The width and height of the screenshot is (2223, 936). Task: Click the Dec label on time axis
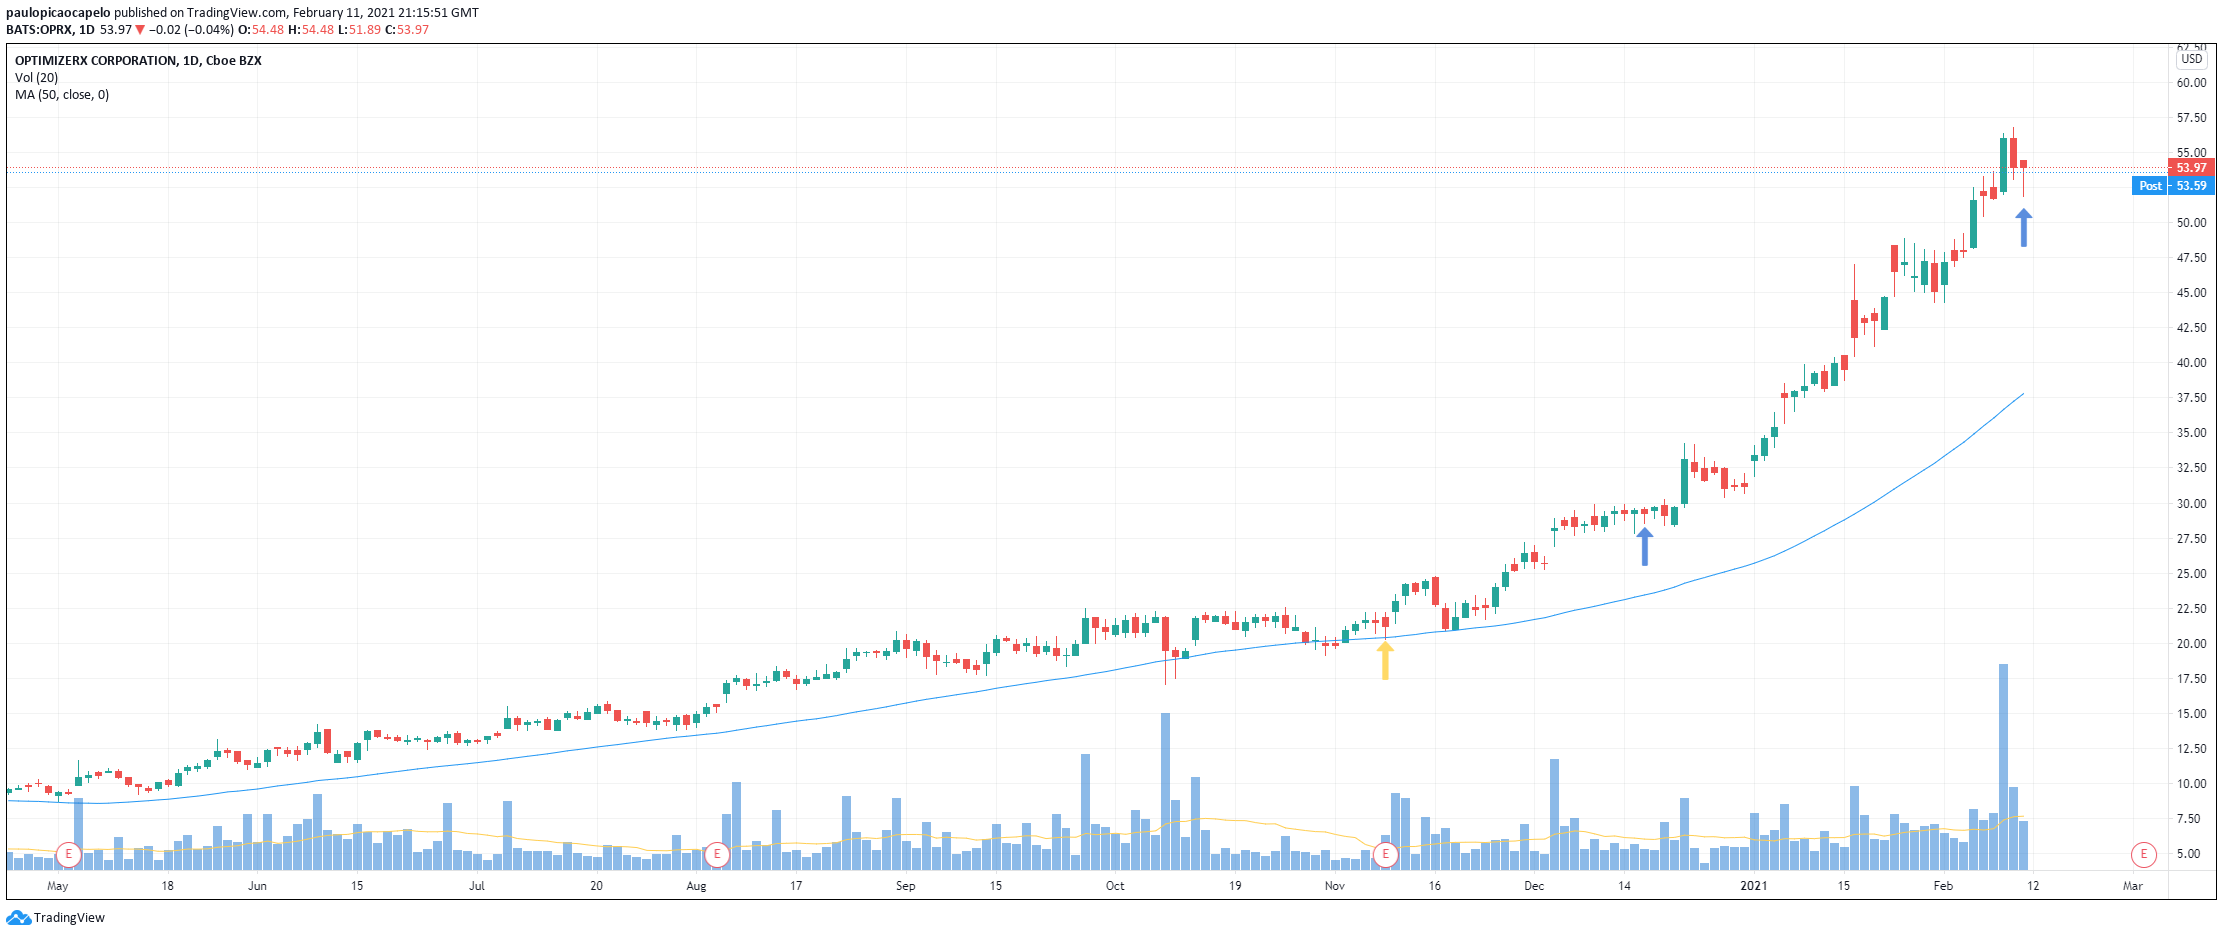1534,886
